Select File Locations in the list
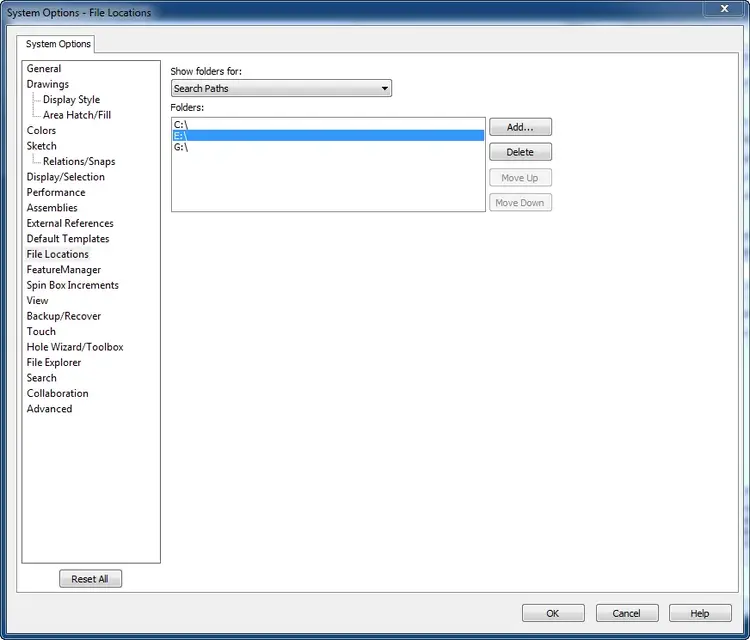 pos(57,254)
